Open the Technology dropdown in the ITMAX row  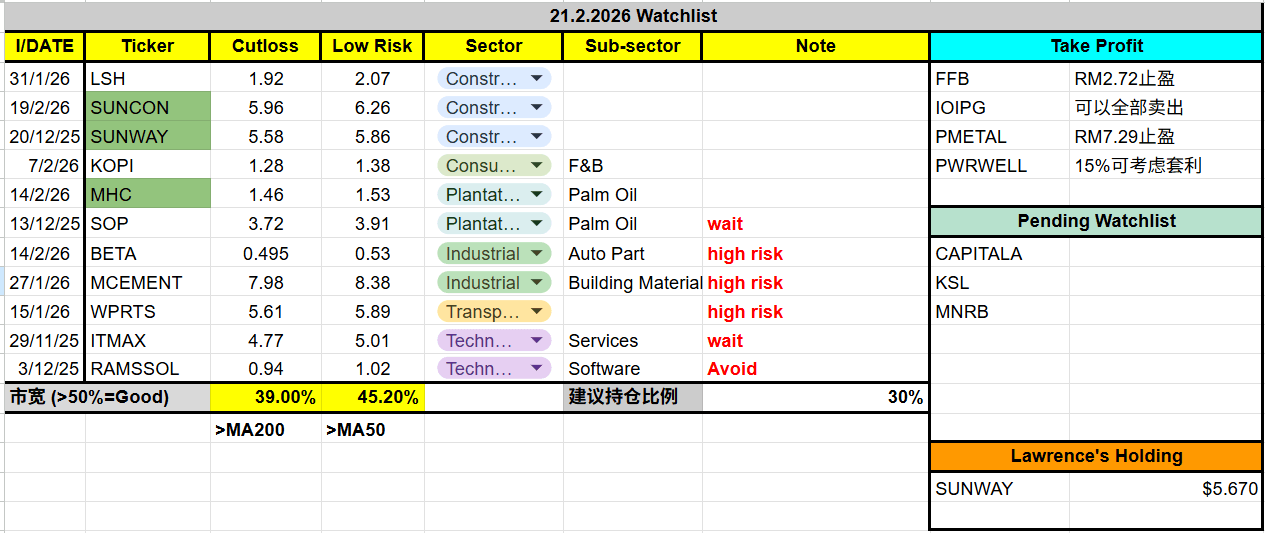click(x=537, y=341)
